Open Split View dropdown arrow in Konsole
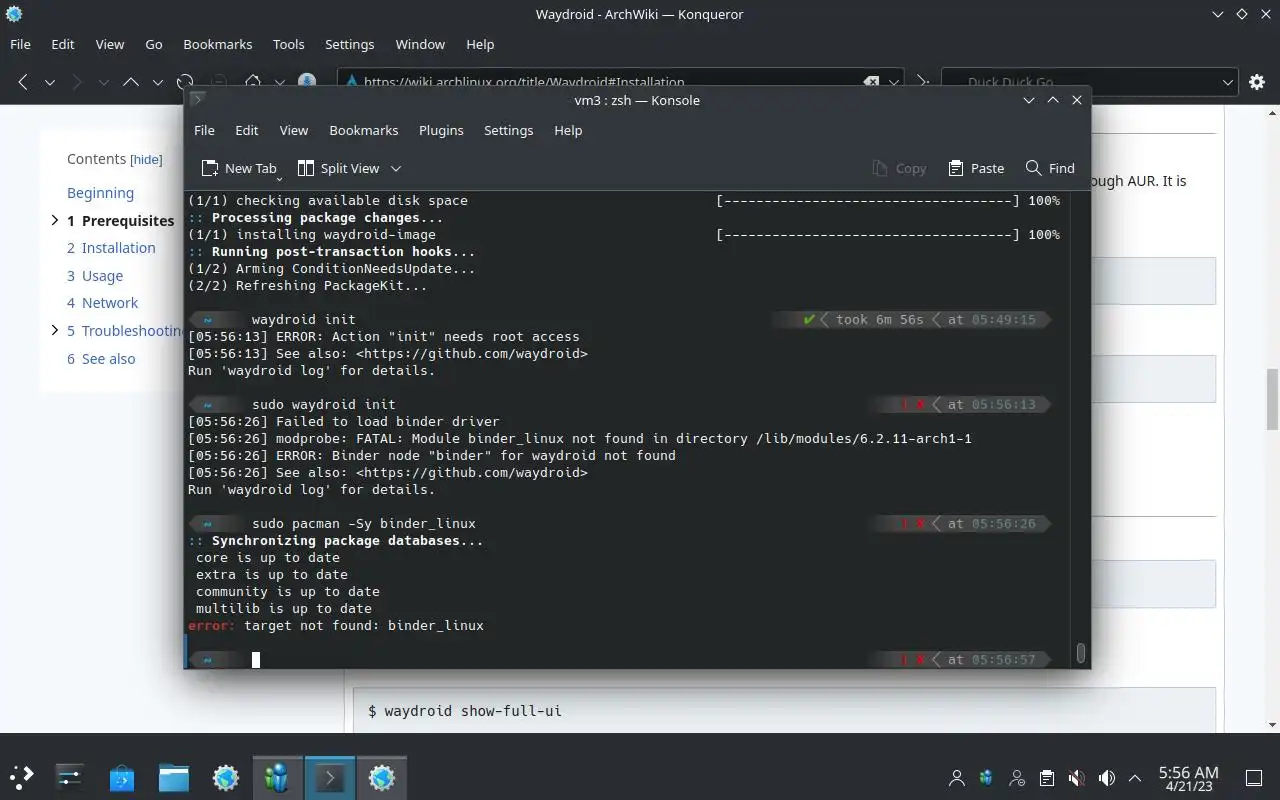The width and height of the screenshot is (1280, 800). point(396,168)
